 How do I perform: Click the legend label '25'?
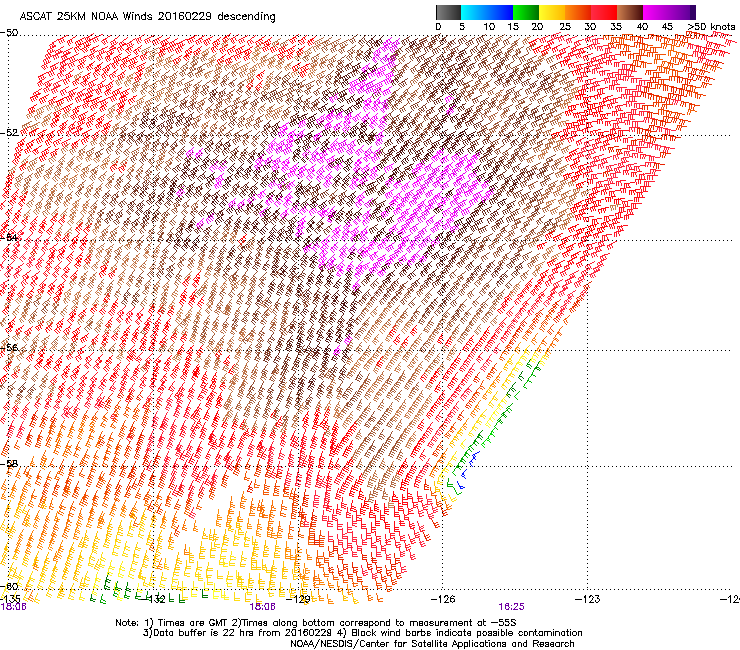point(565,27)
